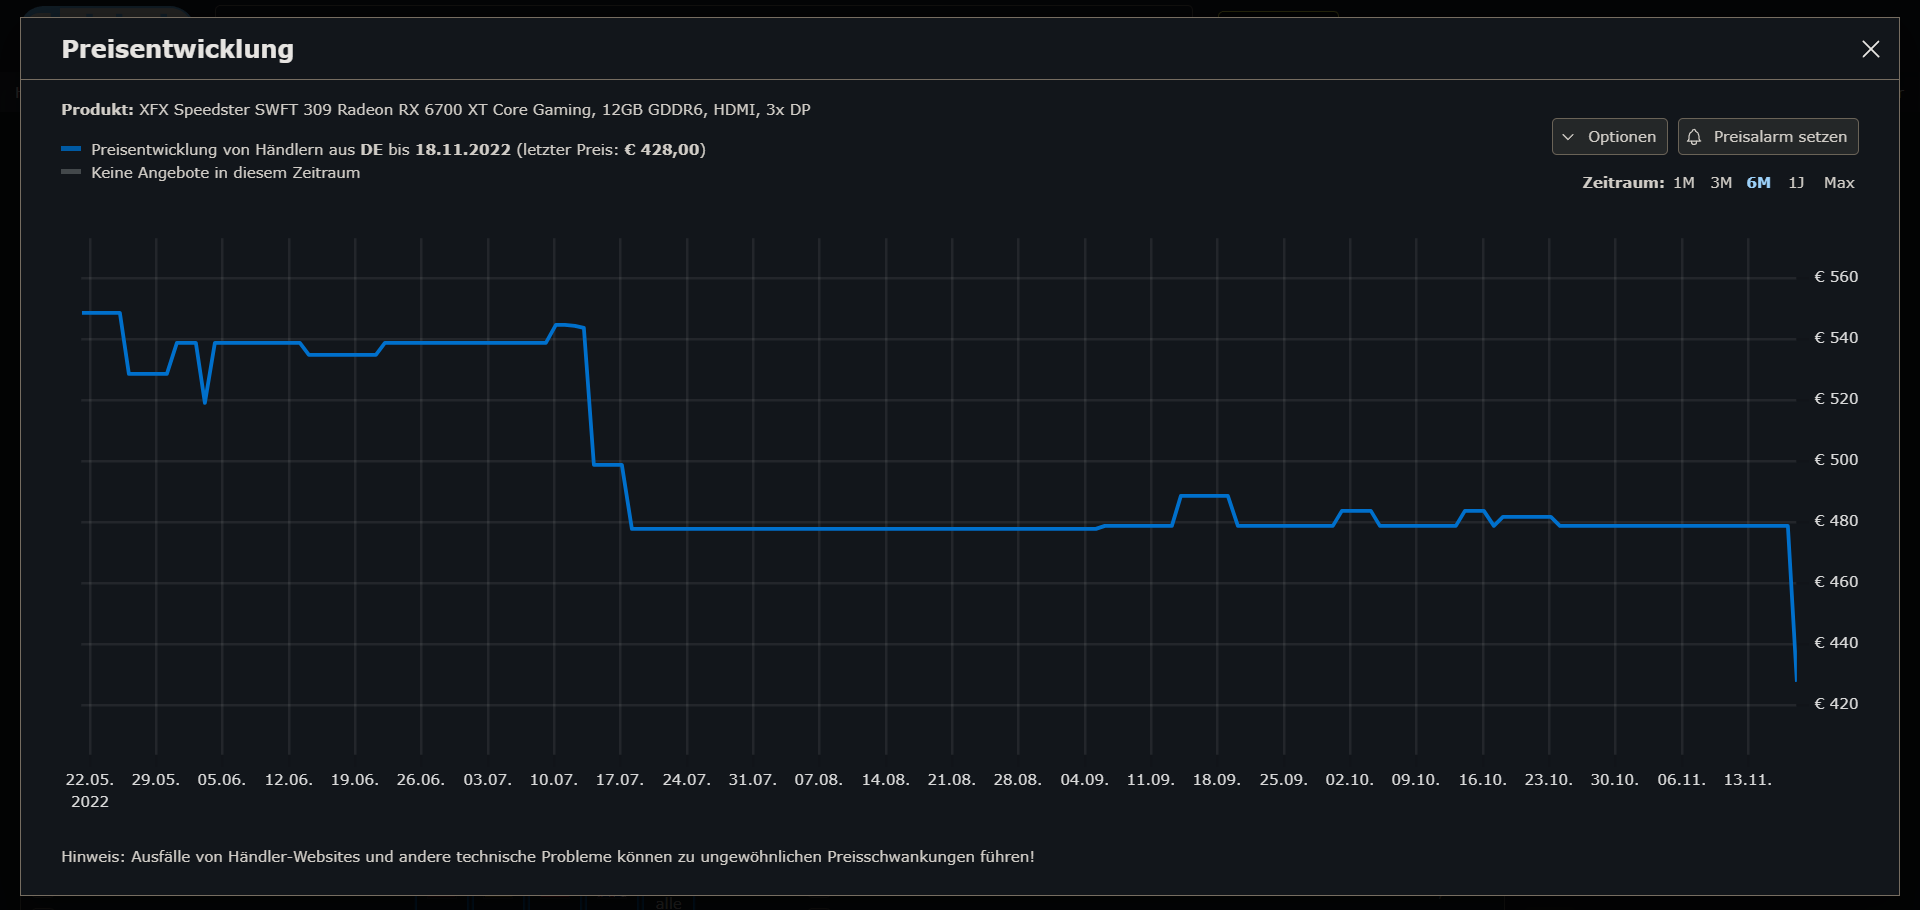Click the 14.08. date label
This screenshot has height=910, width=1920.
886,780
